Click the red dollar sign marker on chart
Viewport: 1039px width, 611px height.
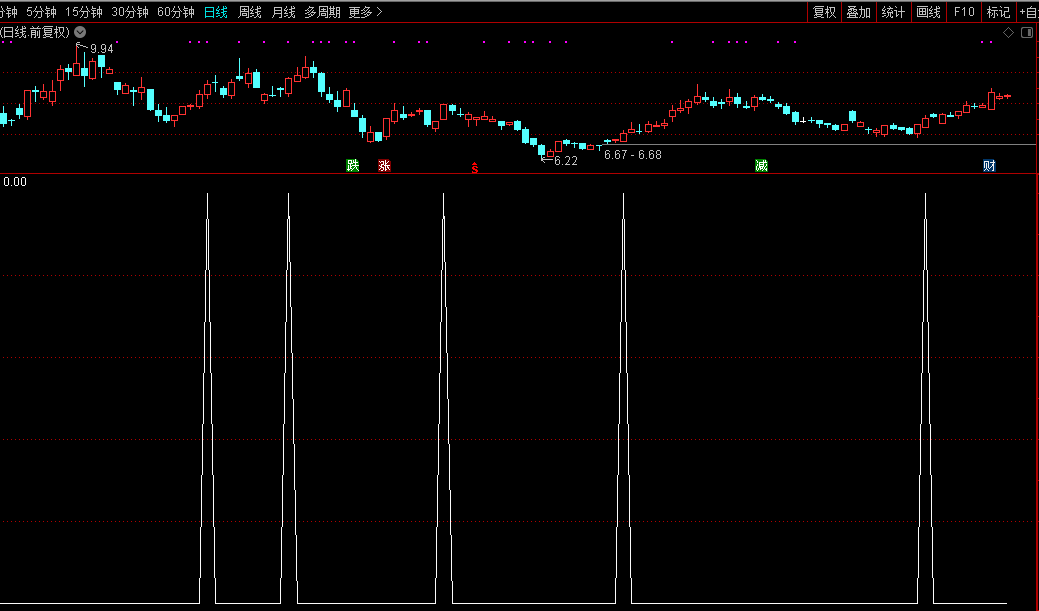475,167
